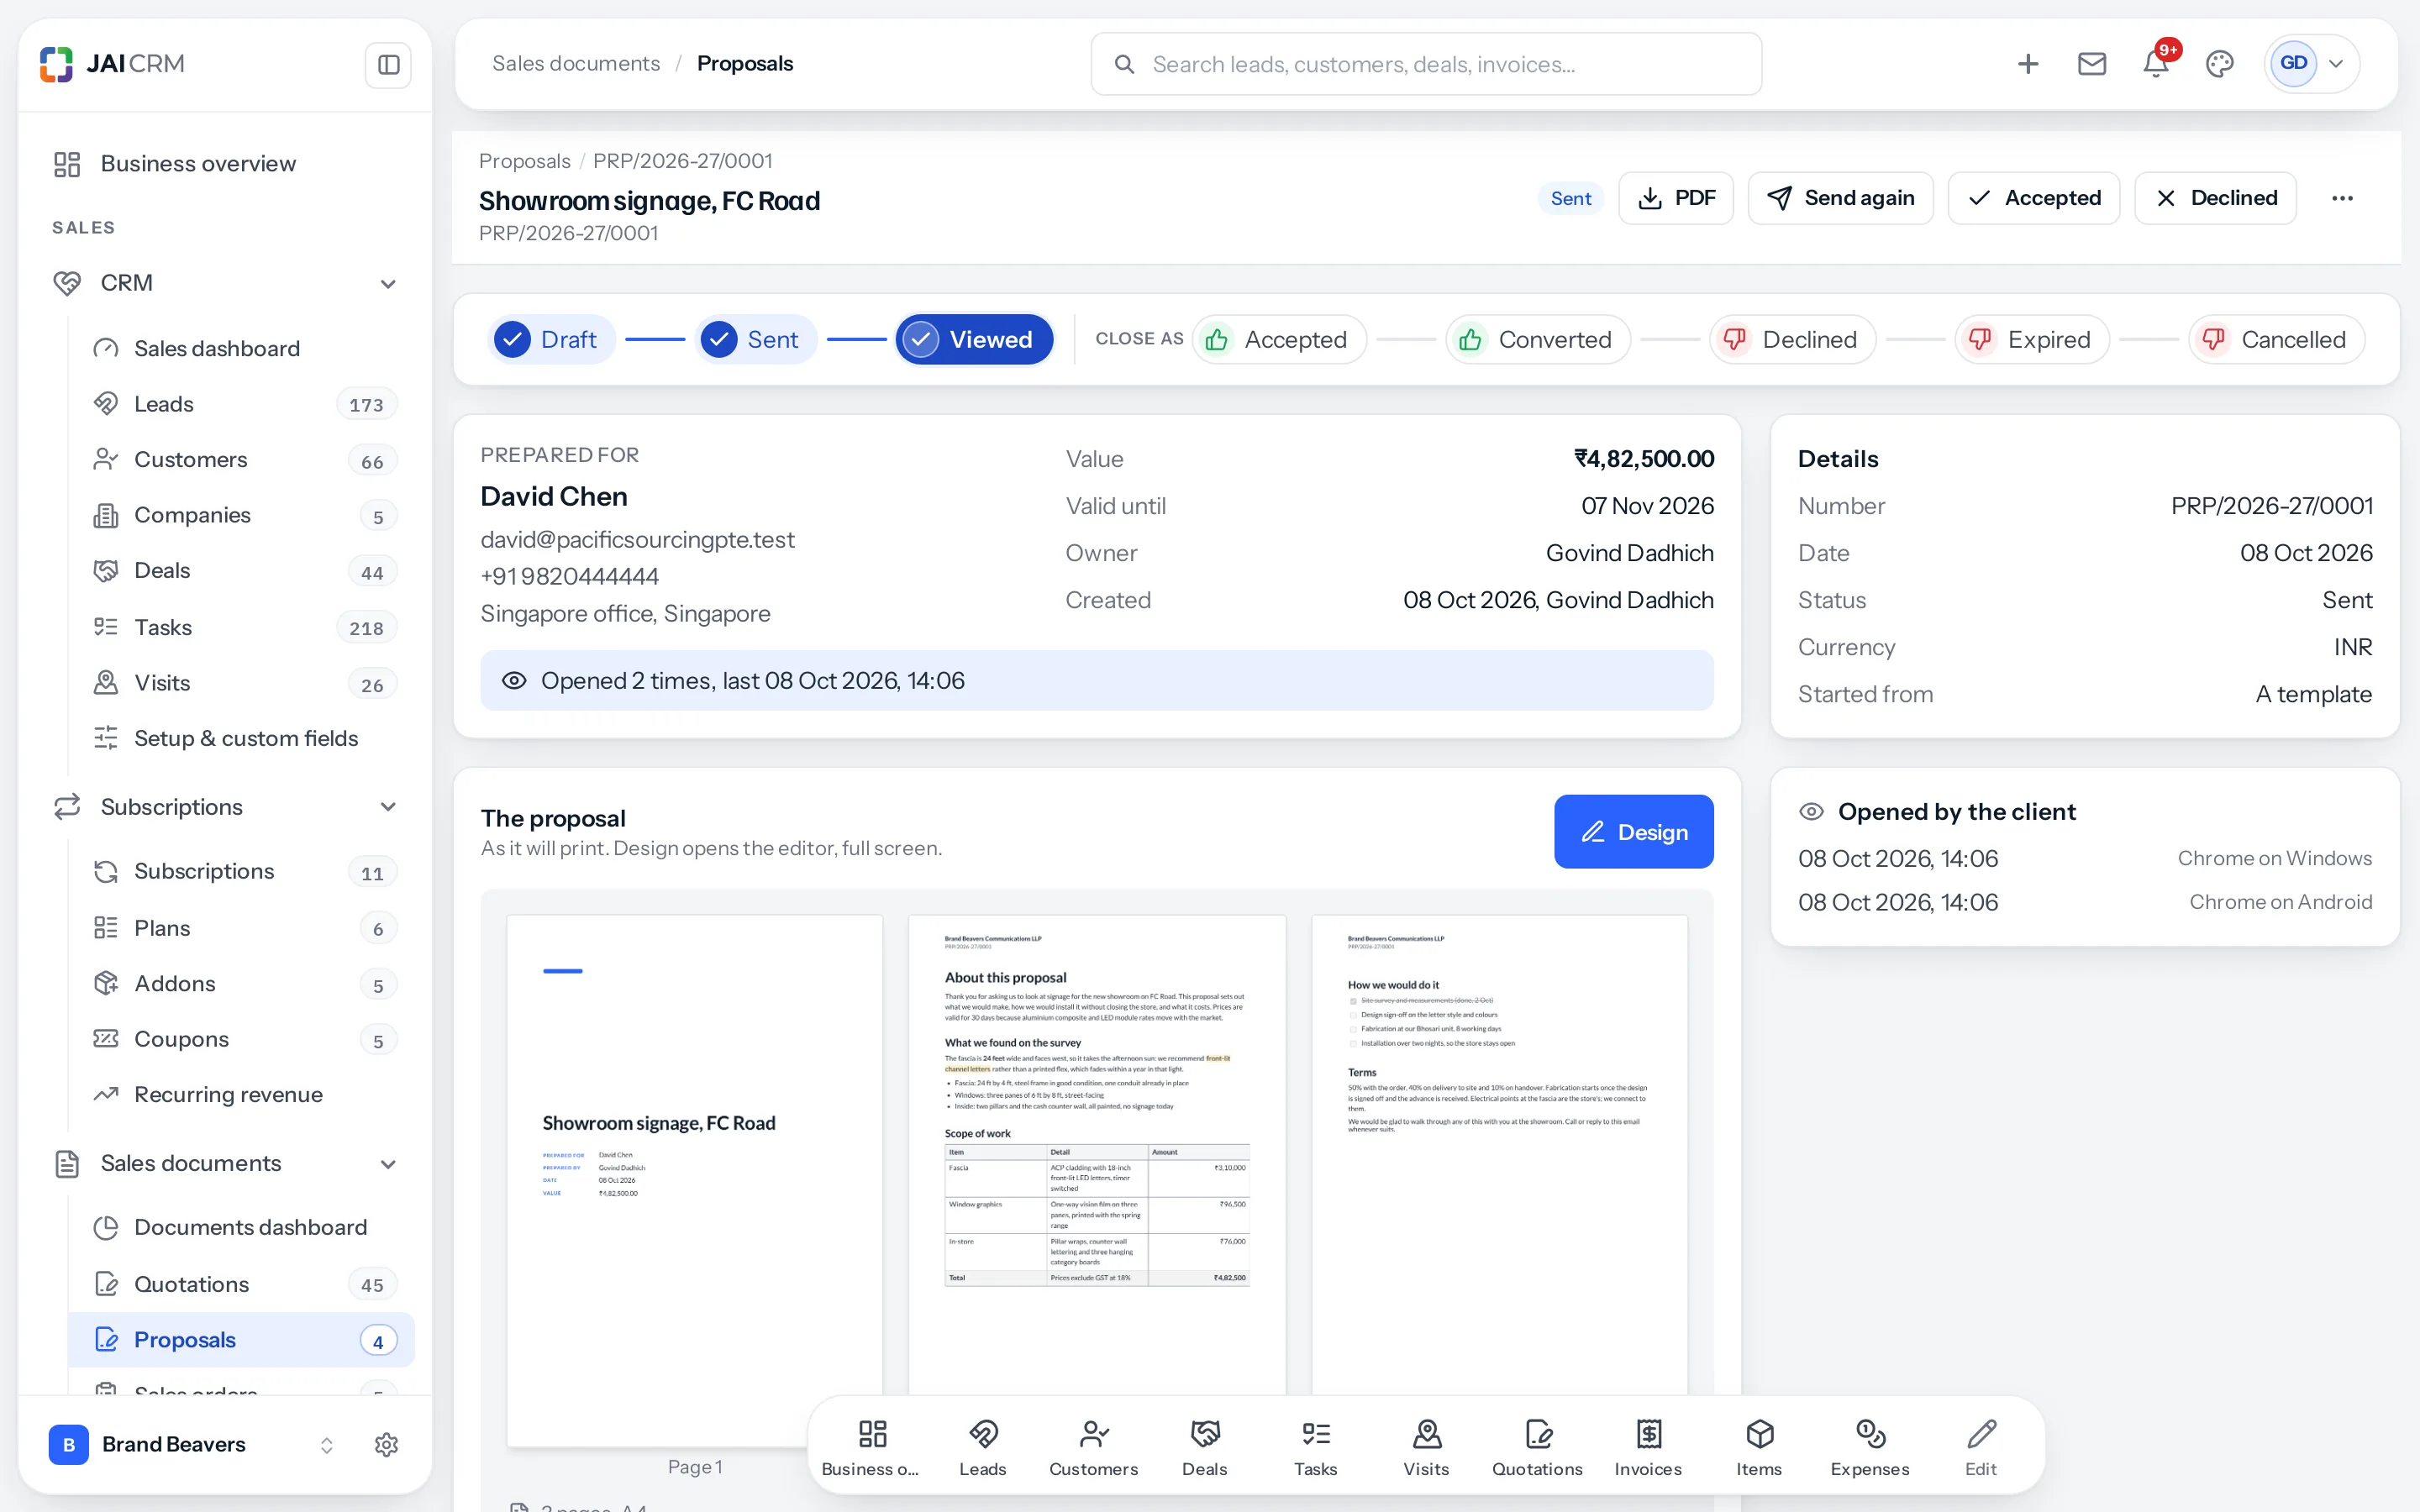Viewport: 2420px width, 1512px height.
Task: Close proposal as Expired
Action: [x=2031, y=340]
